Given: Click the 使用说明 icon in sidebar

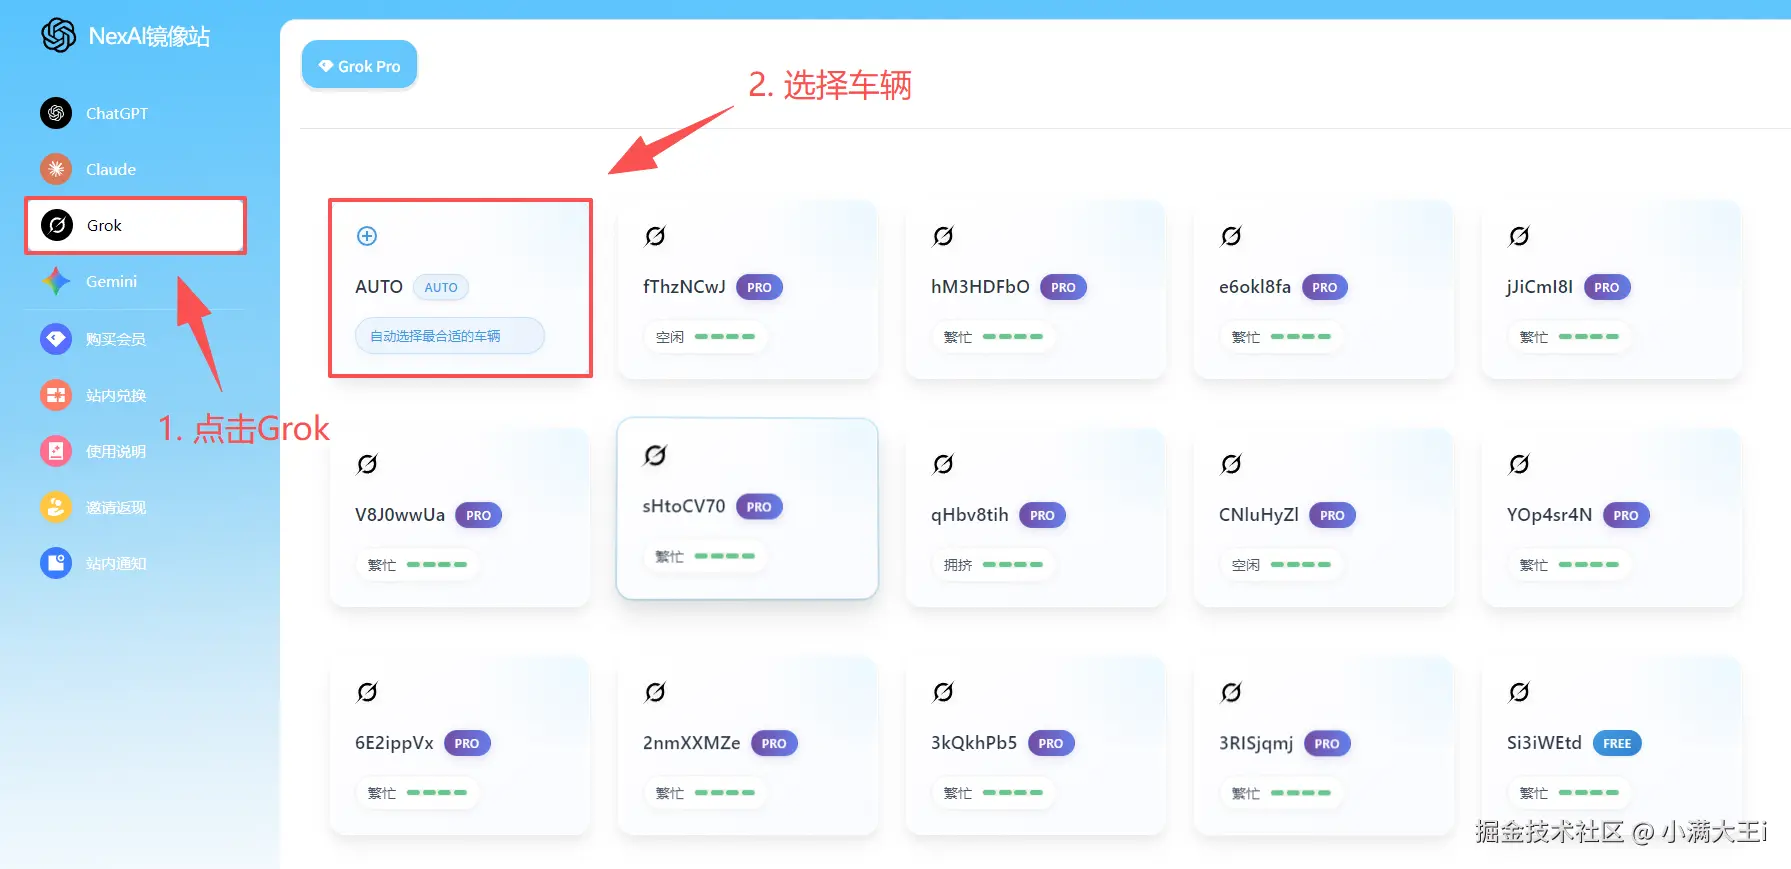Looking at the screenshot, I should [x=56, y=451].
